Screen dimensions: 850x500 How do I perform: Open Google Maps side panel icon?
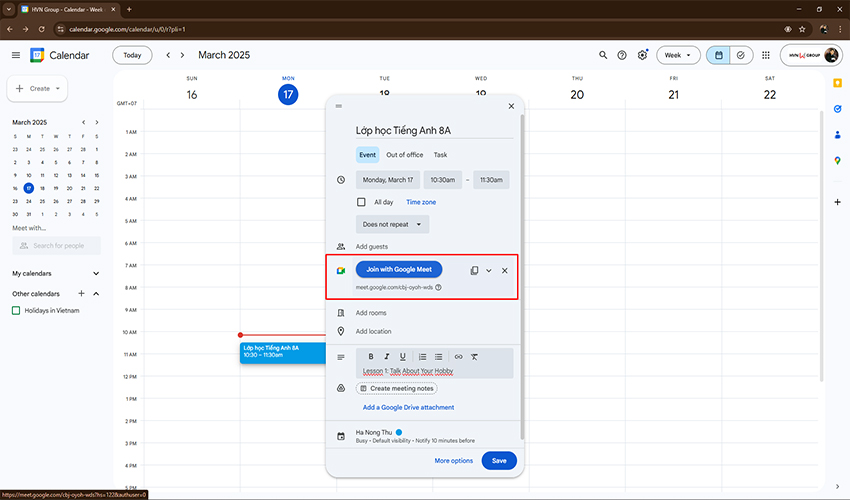pyautogui.click(x=838, y=161)
